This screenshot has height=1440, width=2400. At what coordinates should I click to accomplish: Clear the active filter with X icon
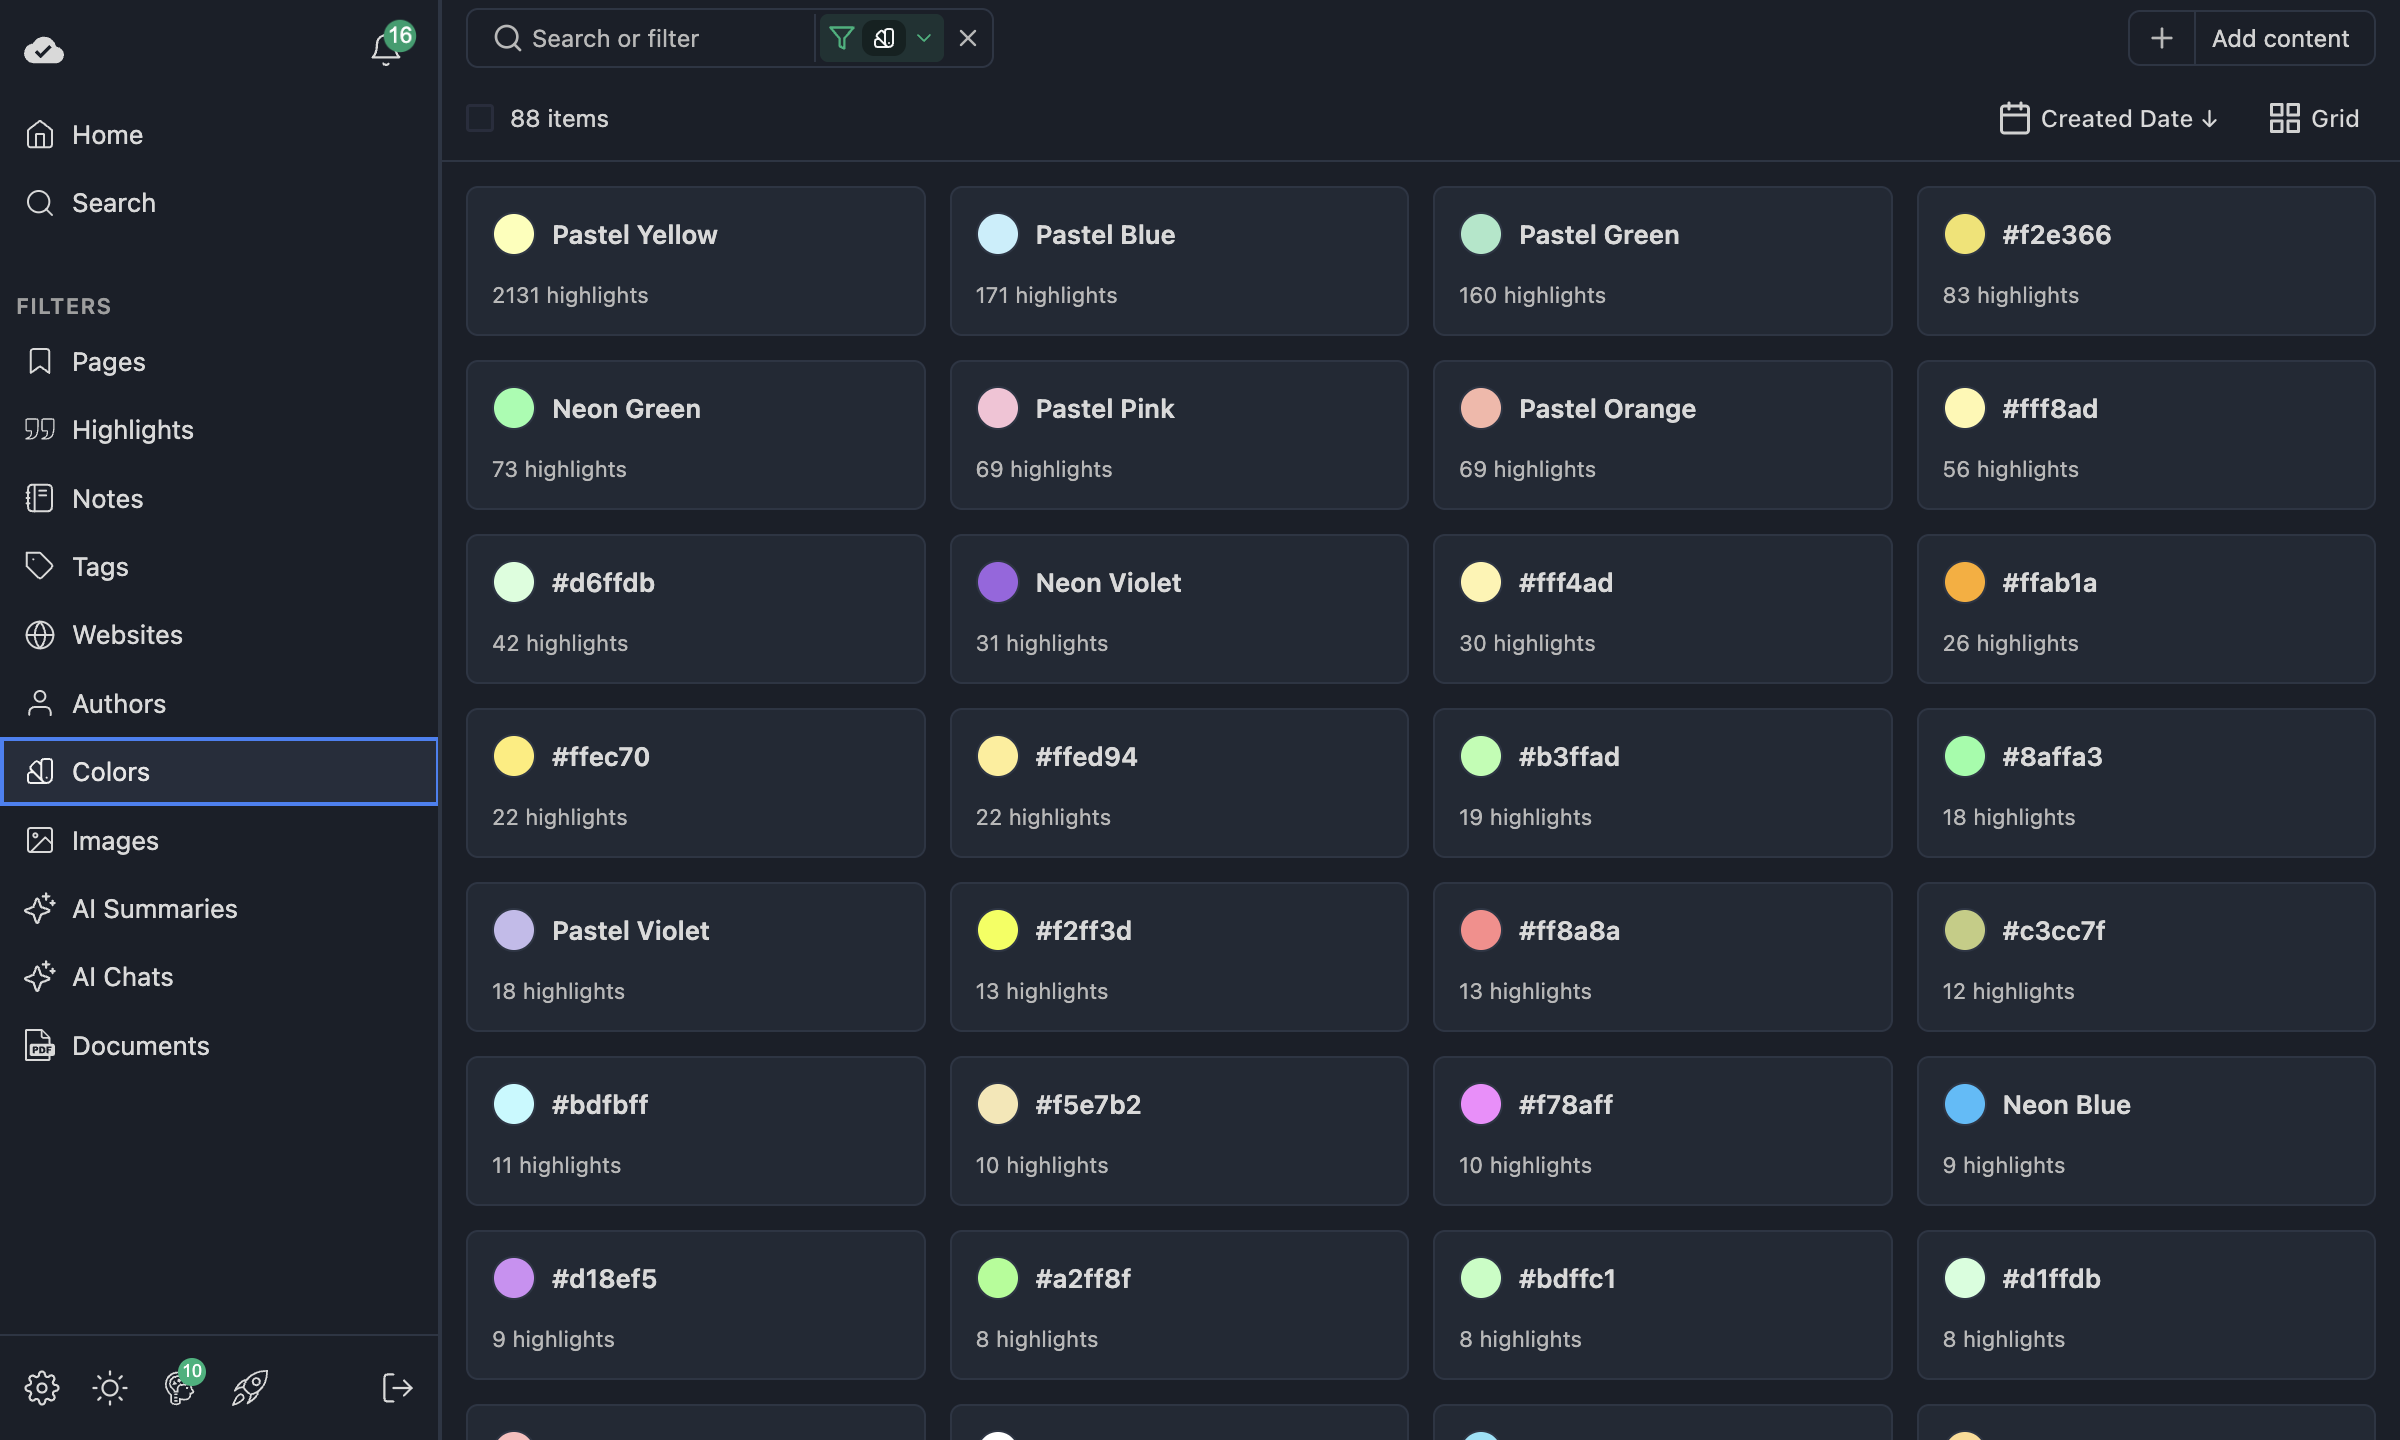click(967, 38)
